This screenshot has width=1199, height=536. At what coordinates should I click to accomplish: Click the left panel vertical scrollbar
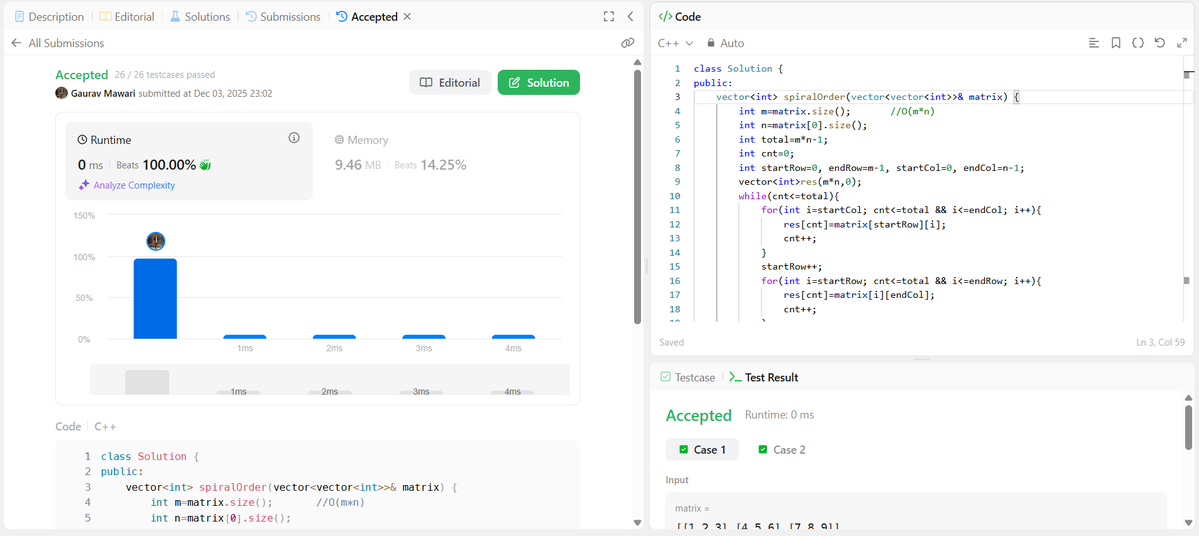pos(638,197)
